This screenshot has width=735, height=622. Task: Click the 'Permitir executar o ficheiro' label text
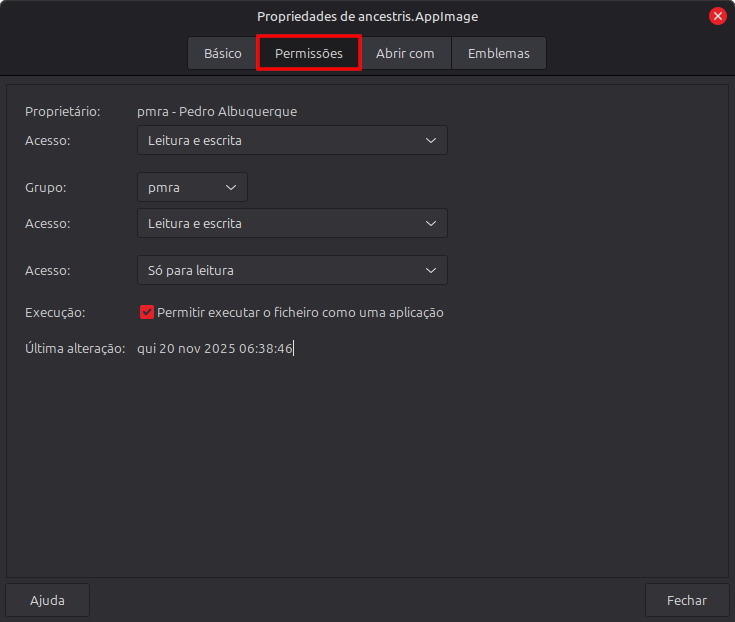(300, 313)
